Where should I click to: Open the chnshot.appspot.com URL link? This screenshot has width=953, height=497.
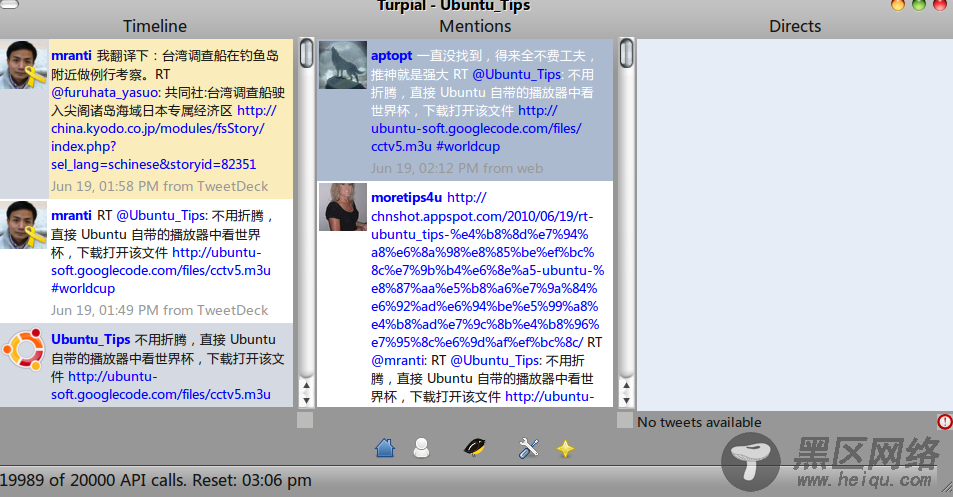point(487,270)
